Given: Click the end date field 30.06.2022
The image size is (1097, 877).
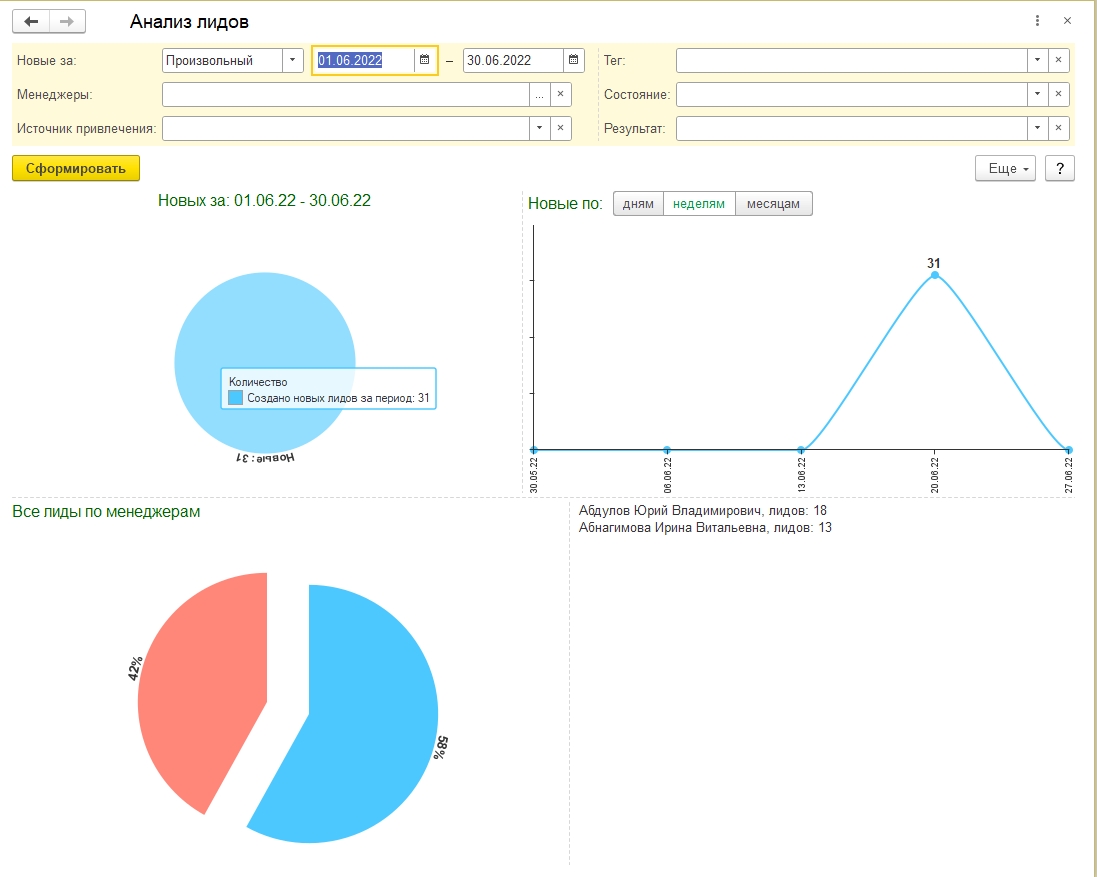Looking at the screenshot, I should [x=514, y=60].
